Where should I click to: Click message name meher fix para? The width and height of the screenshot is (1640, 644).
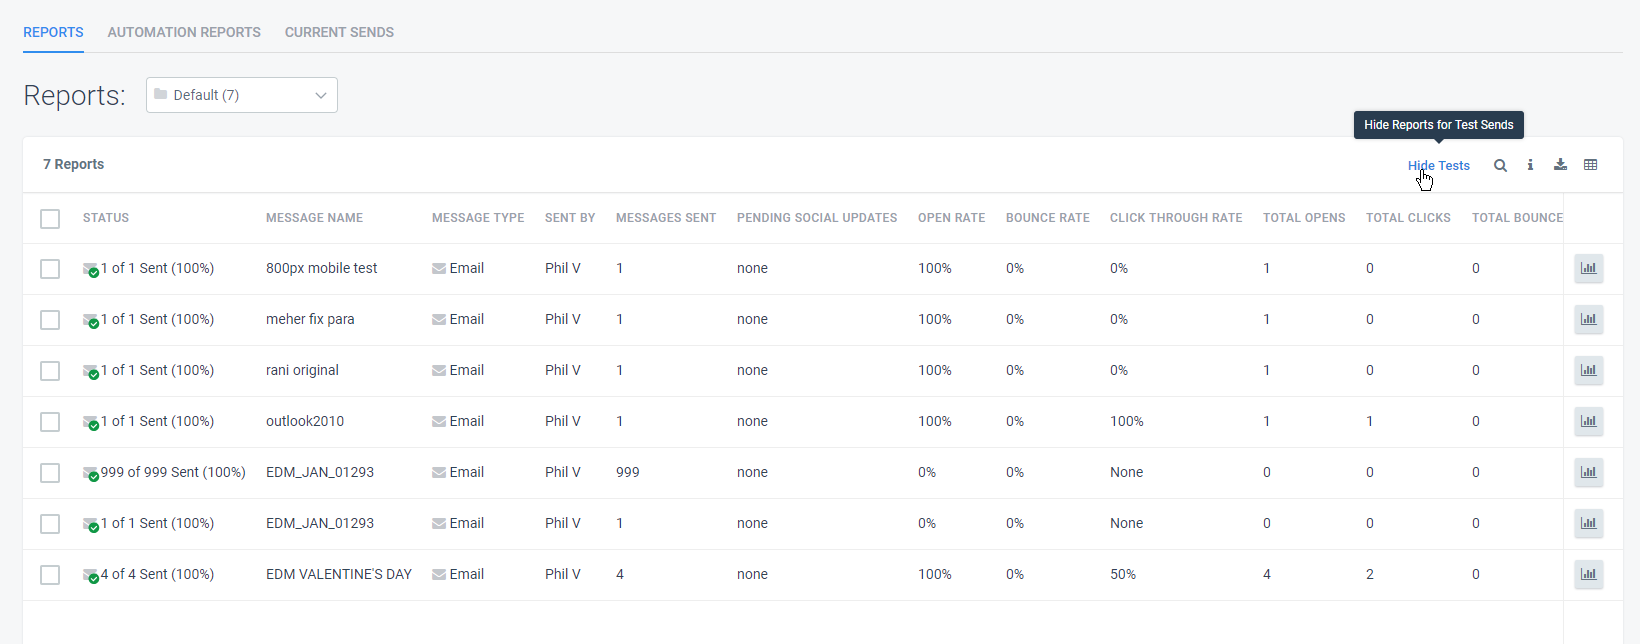pyautogui.click(x=310, y=319)
